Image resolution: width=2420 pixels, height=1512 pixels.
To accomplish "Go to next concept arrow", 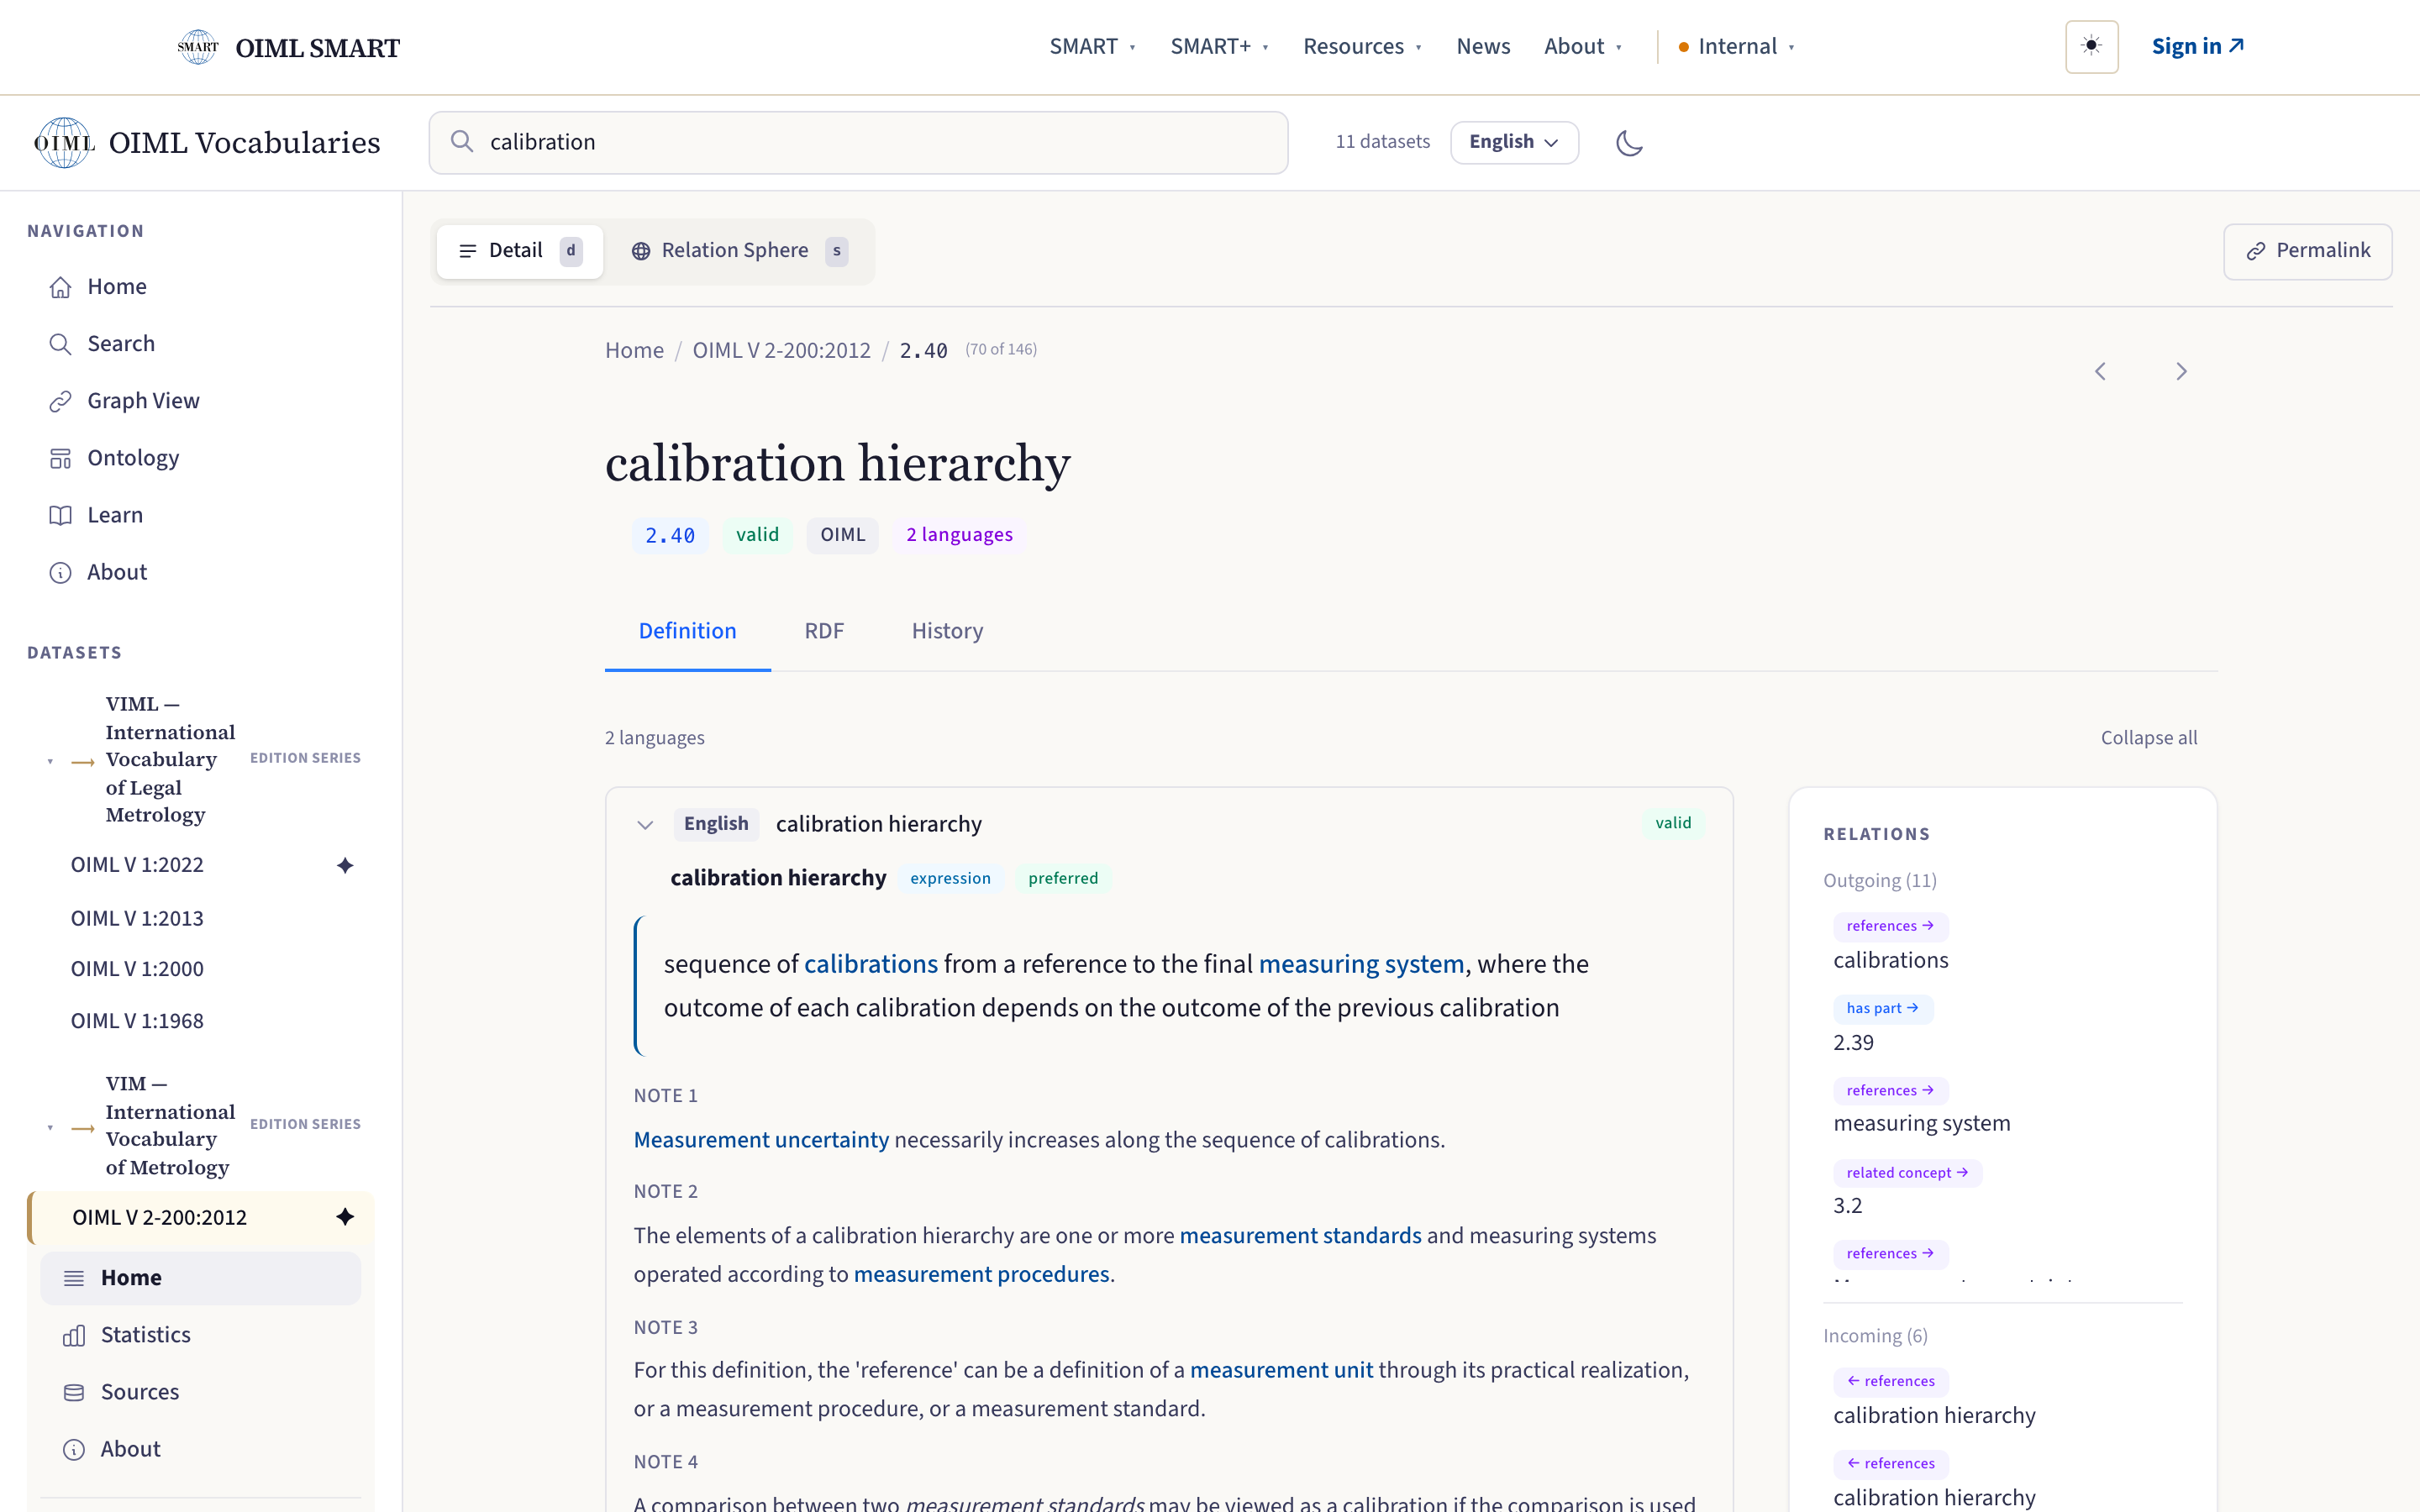I will coord(2181,372).
